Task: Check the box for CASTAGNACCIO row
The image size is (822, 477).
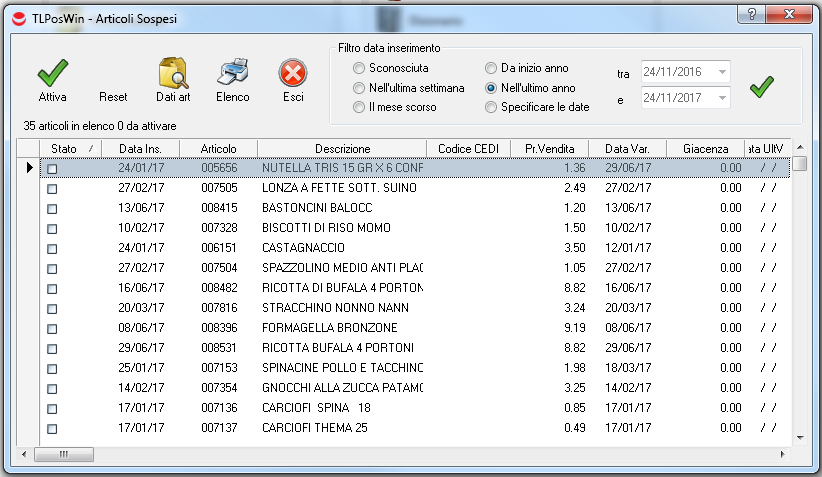Action: (x=52, y=248)
